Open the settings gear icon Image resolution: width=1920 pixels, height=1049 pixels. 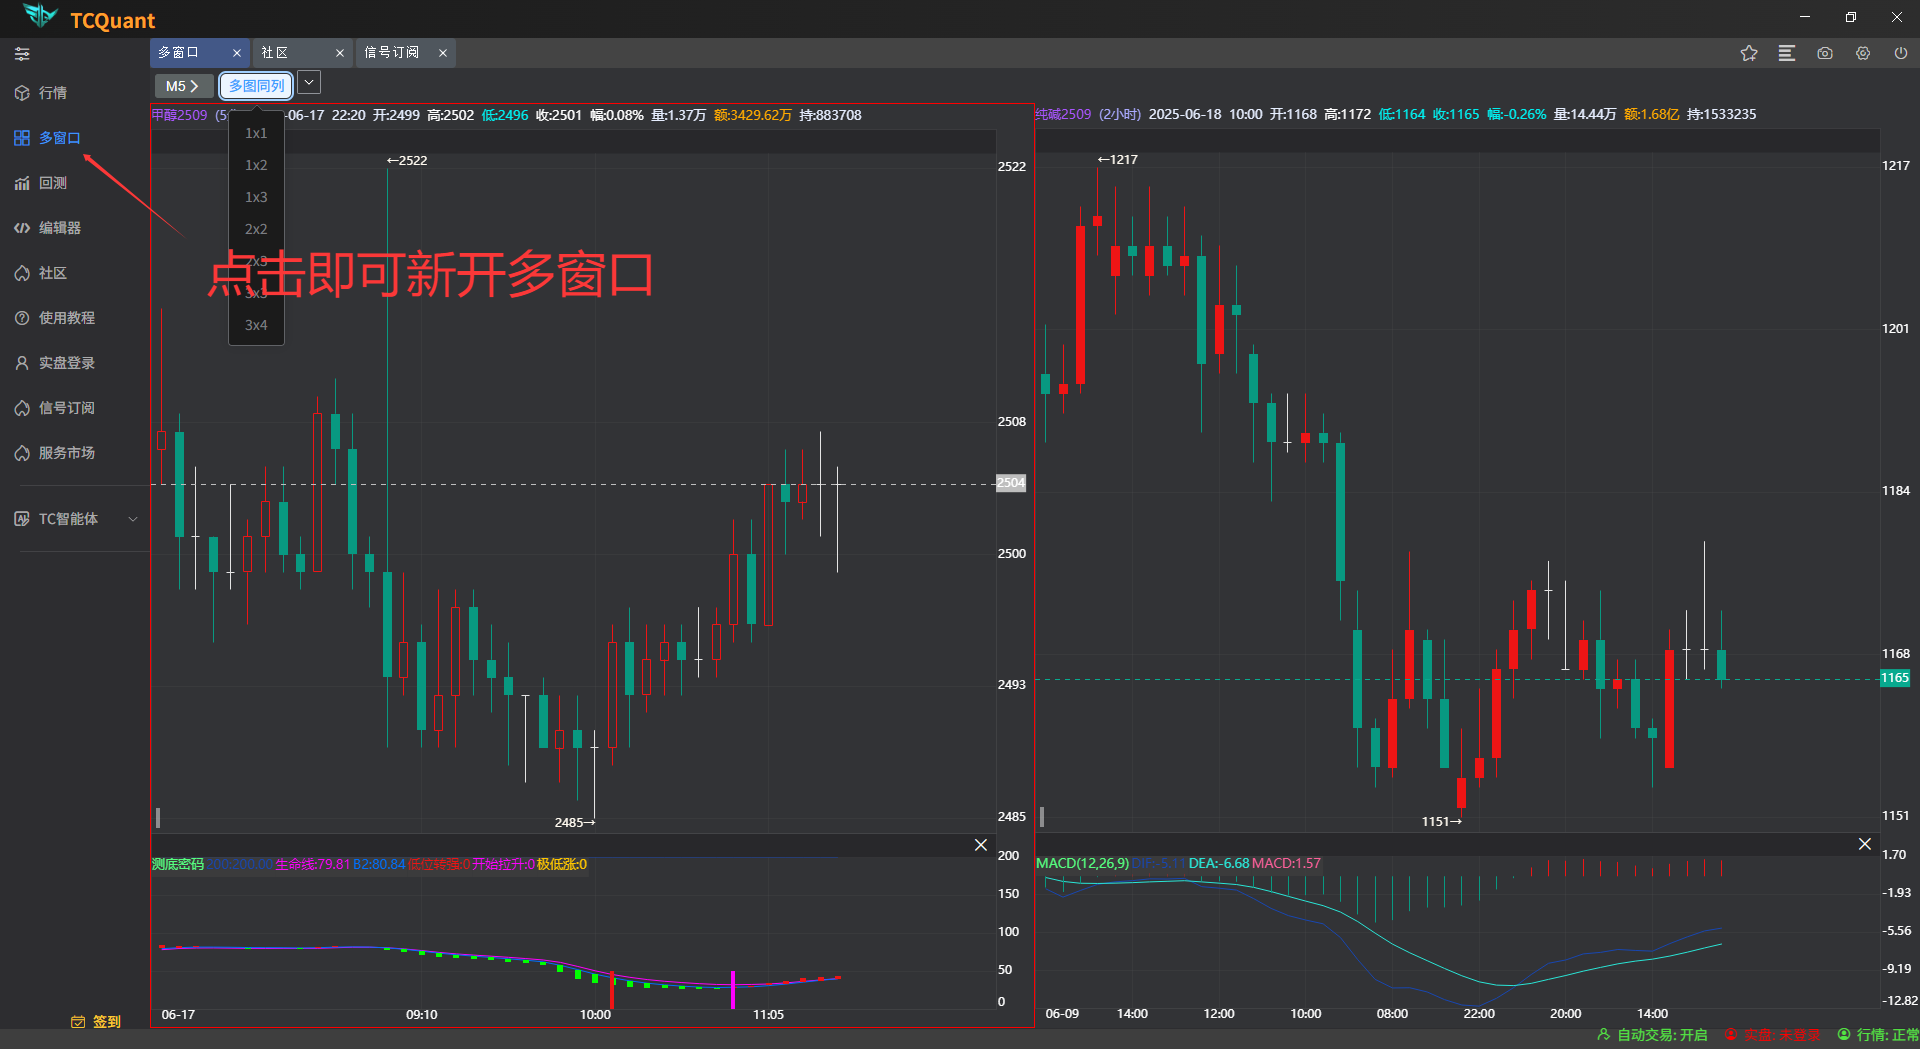click(1862, 53)
